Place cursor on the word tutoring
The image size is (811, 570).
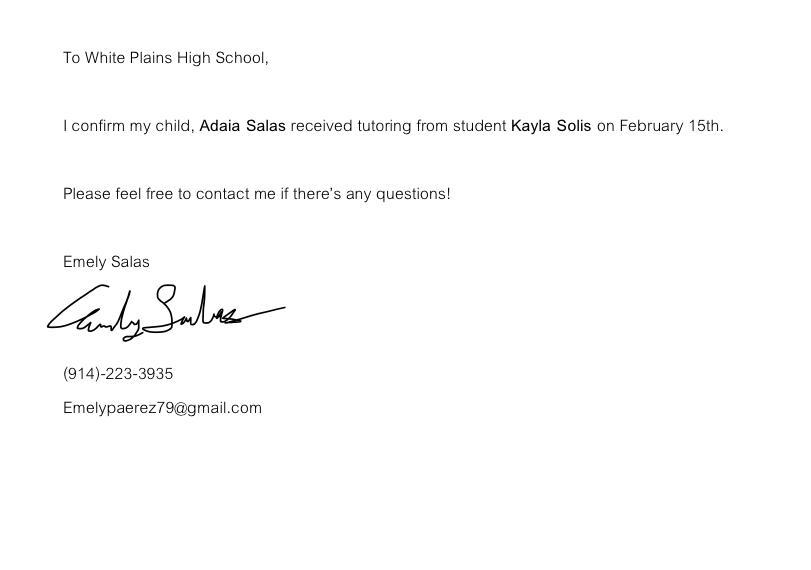[385, 126]
